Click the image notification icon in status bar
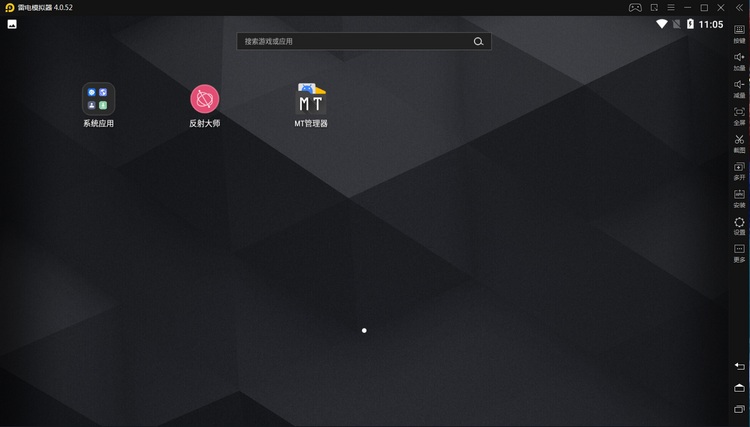The height and width of the screenshot is (427, 750). (x=12, y=24)
